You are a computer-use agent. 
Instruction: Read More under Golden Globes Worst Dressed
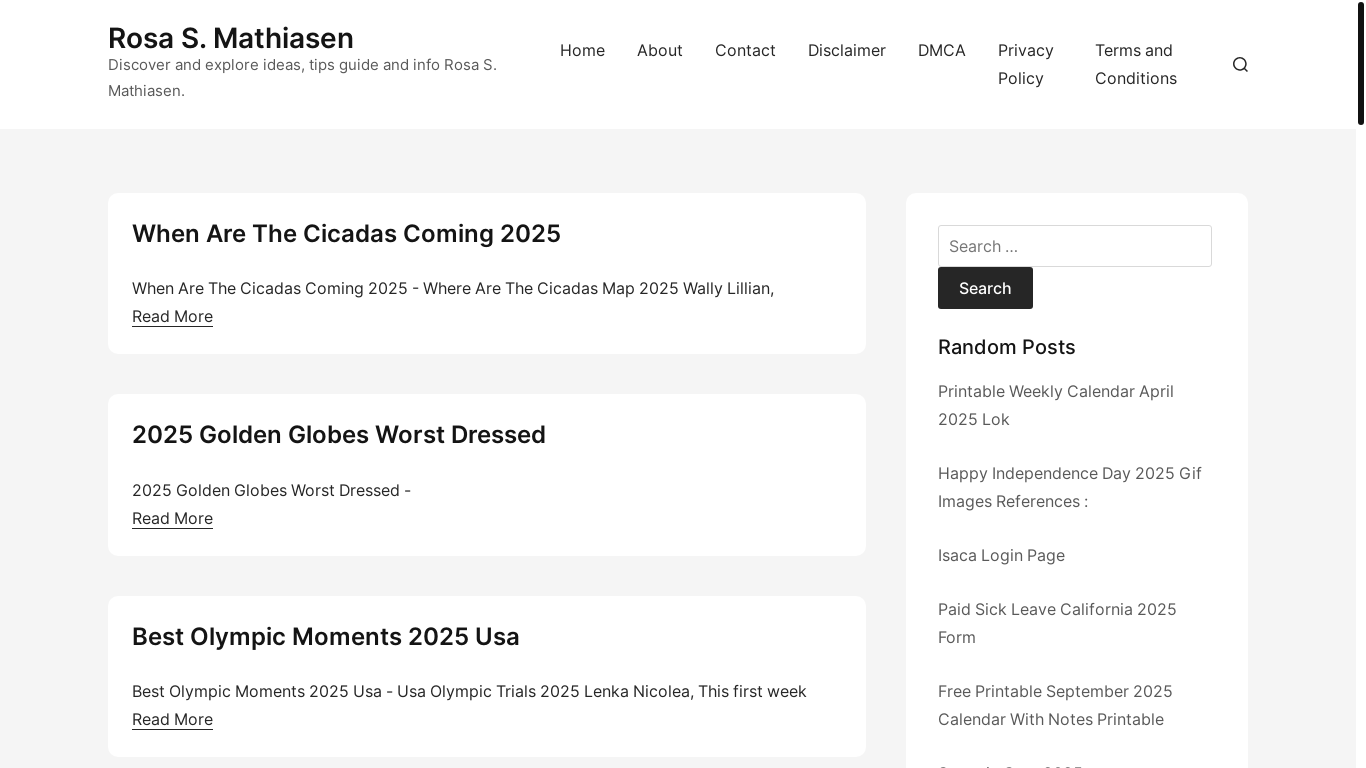[x=172, y=518]
